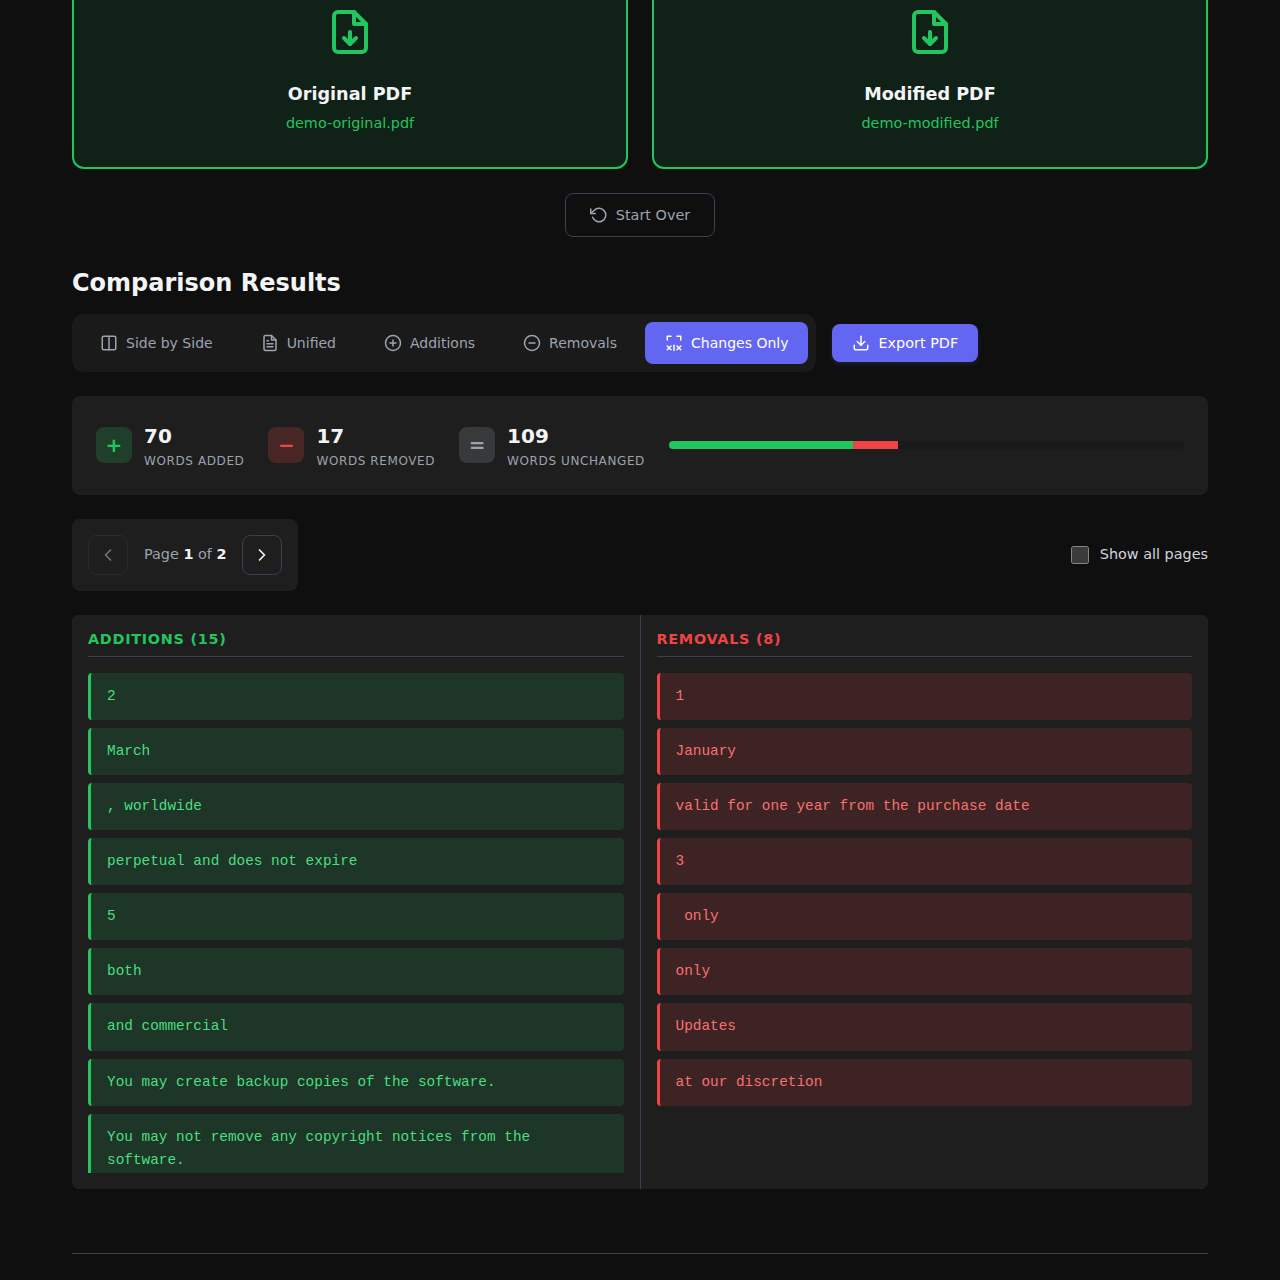
Task: Click the Original PDF file download icon
Action: pos(350,32)
